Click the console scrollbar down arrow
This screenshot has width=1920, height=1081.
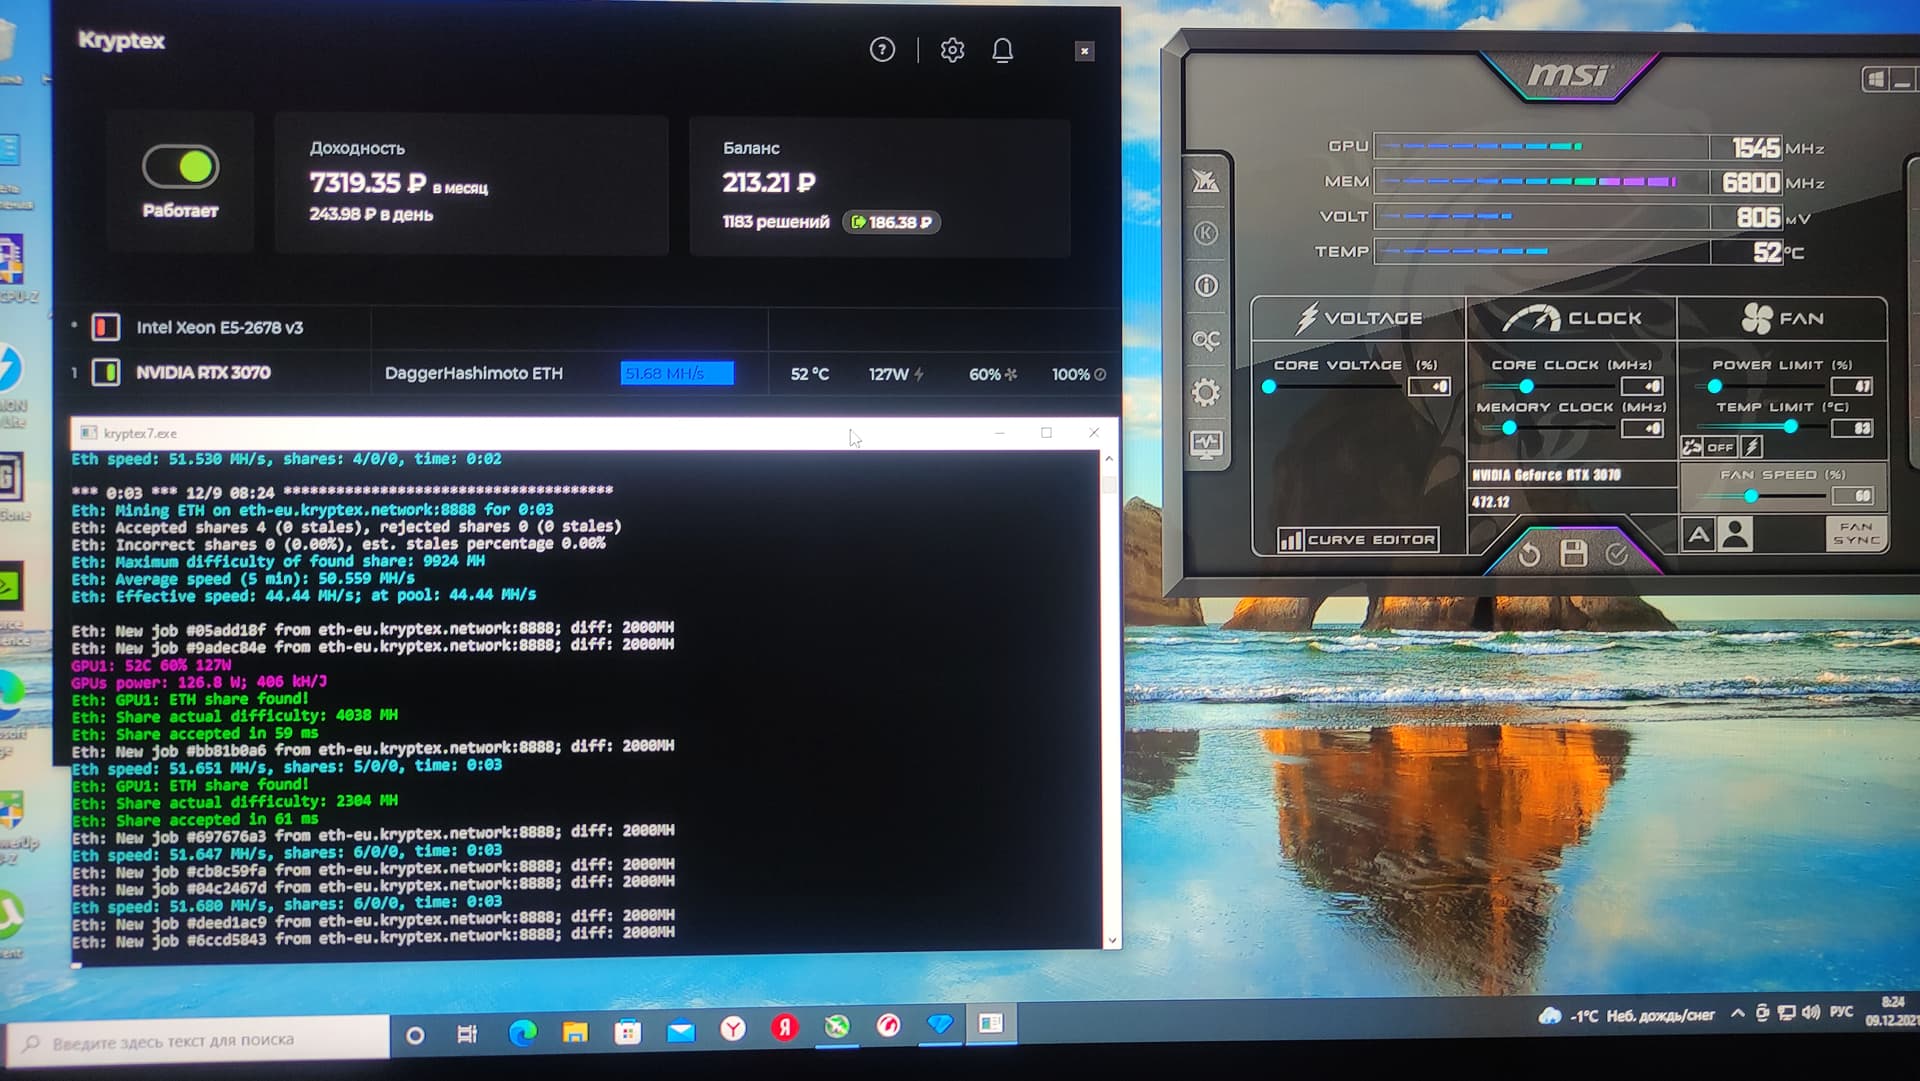[1111, 940]
